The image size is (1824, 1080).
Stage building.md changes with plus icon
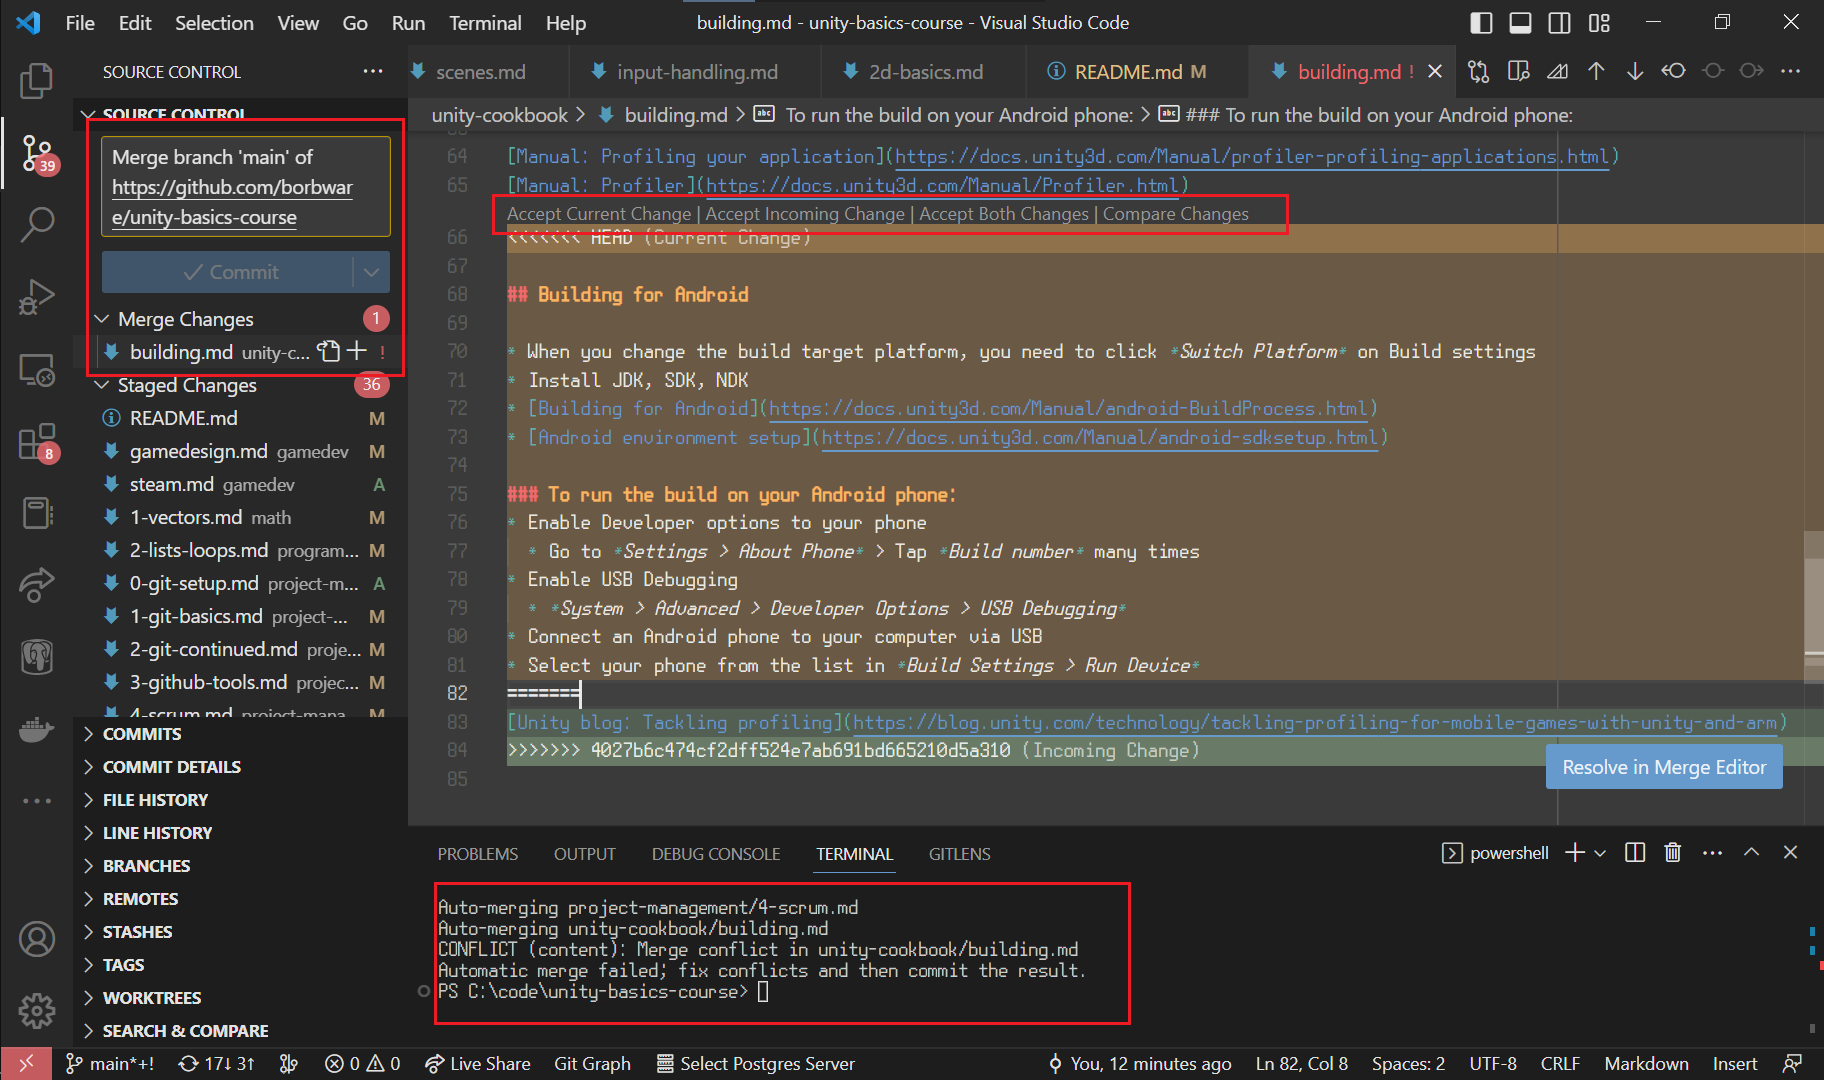[x=356, y=351]
